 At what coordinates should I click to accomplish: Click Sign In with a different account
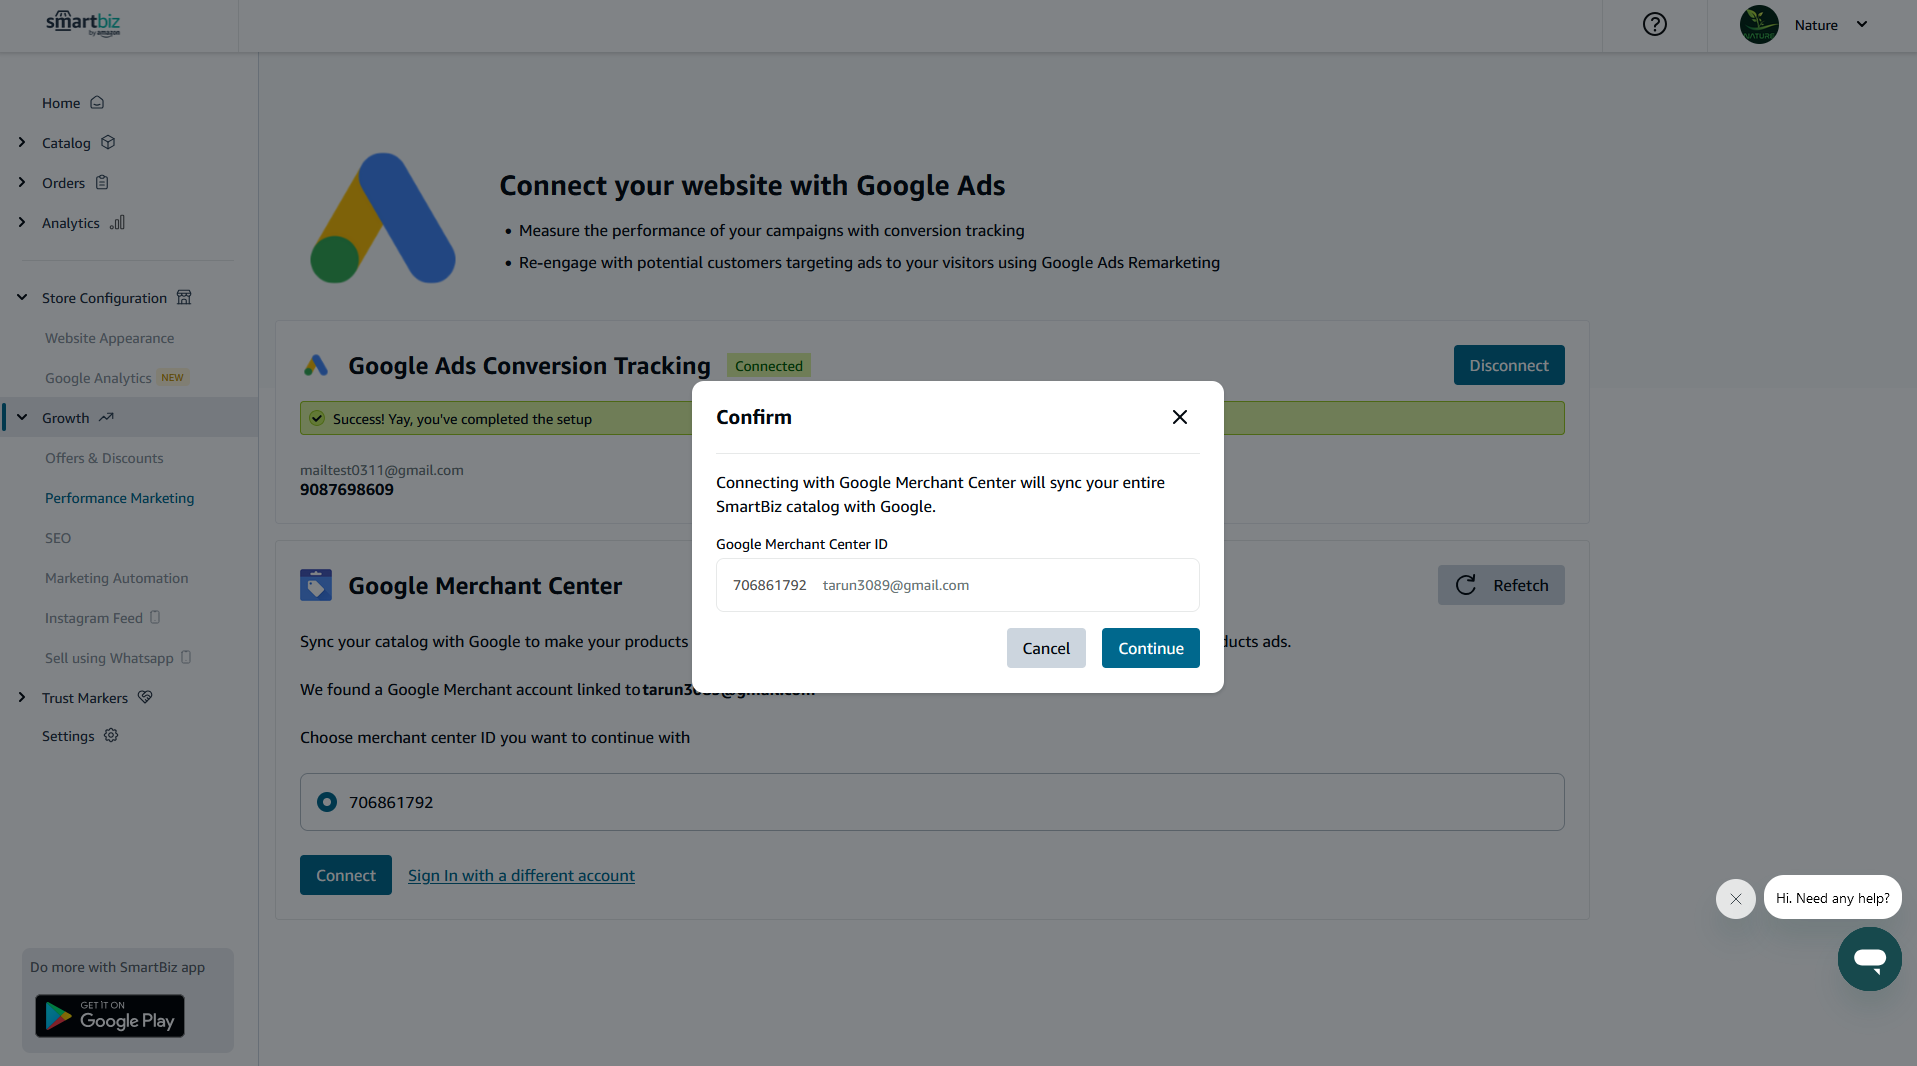(x=521, y=875)
